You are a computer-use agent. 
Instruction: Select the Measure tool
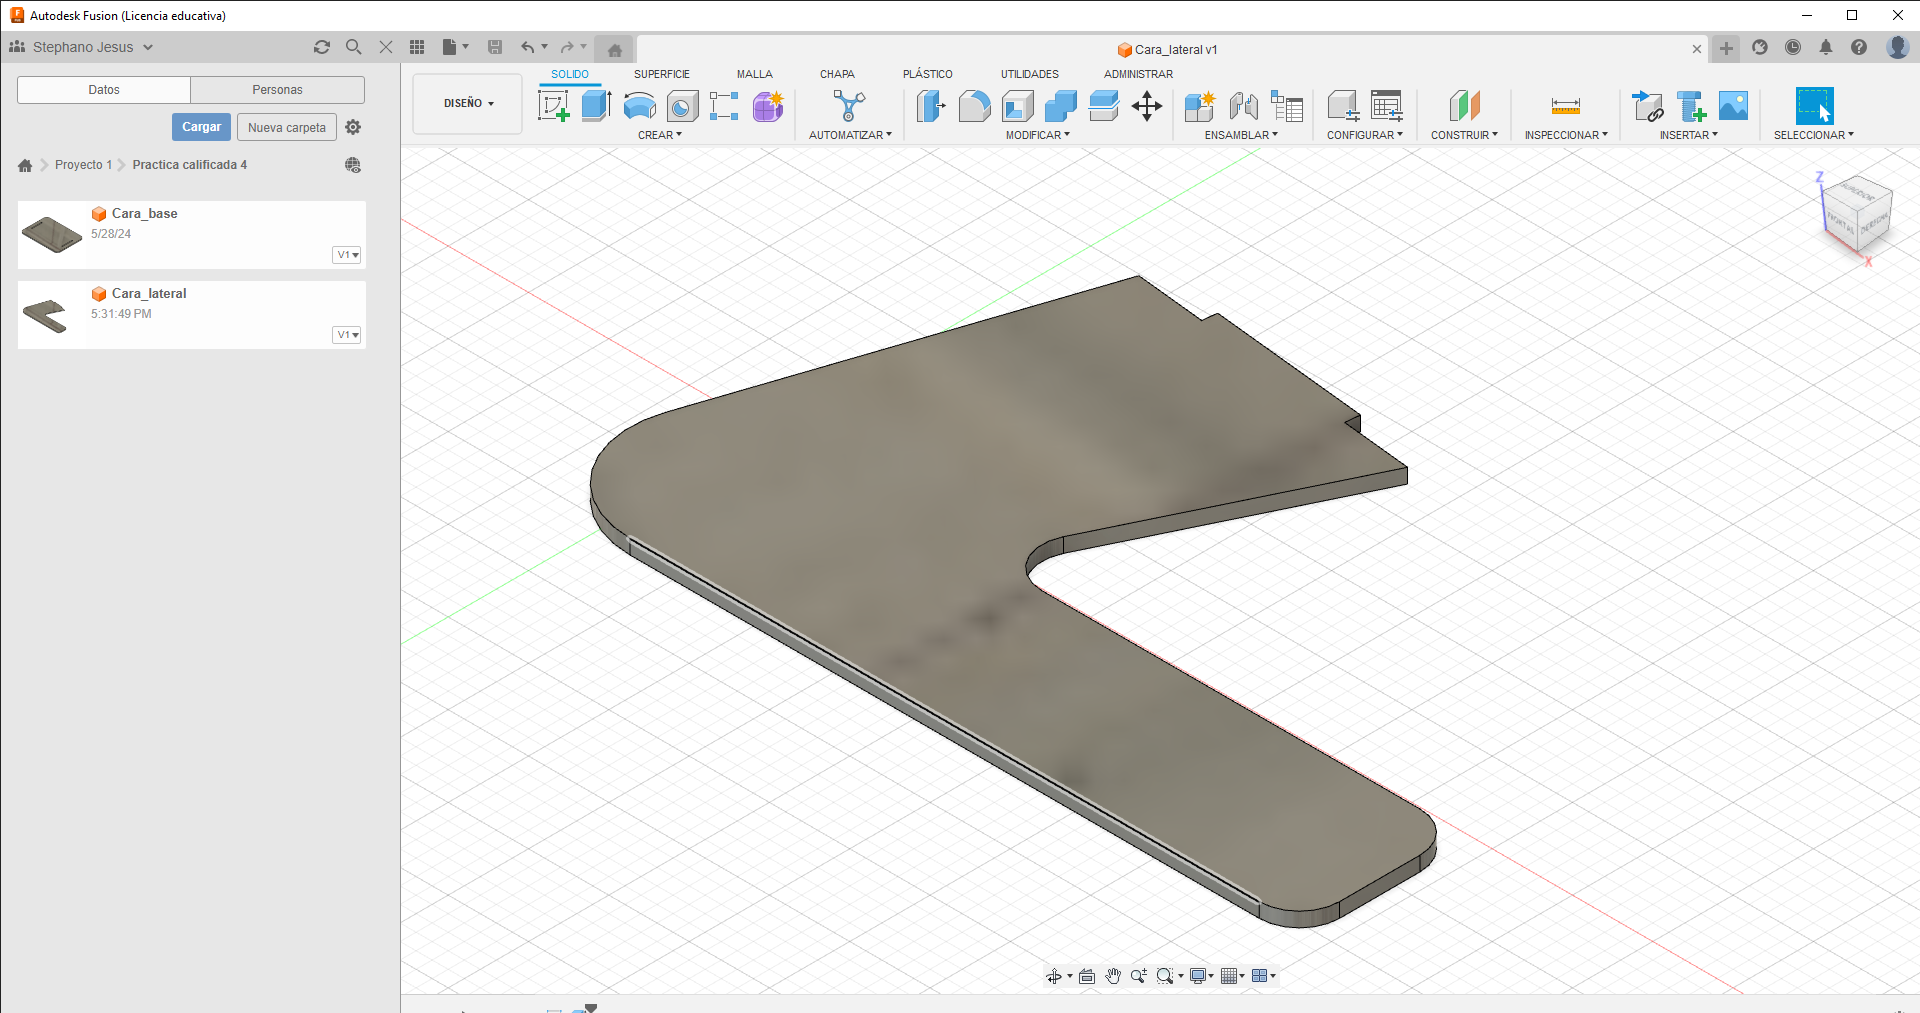pyautogui.click(x=1566, y=106)
